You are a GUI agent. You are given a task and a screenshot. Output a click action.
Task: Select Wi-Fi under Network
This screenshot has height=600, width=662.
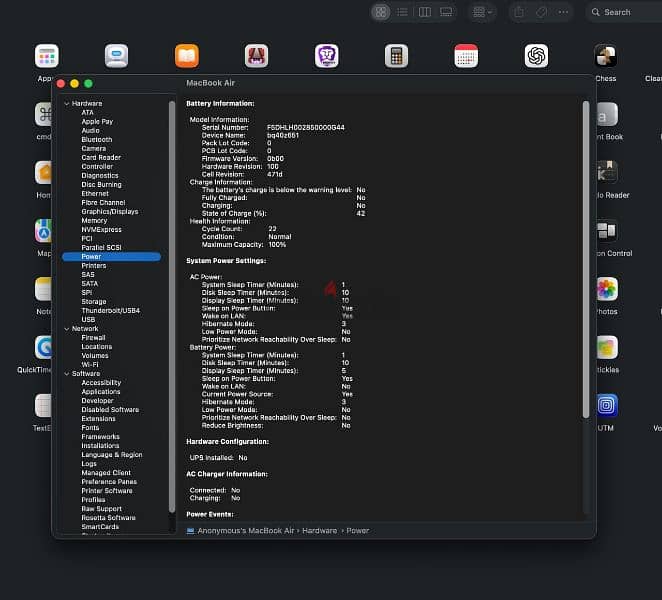(90, 364)
